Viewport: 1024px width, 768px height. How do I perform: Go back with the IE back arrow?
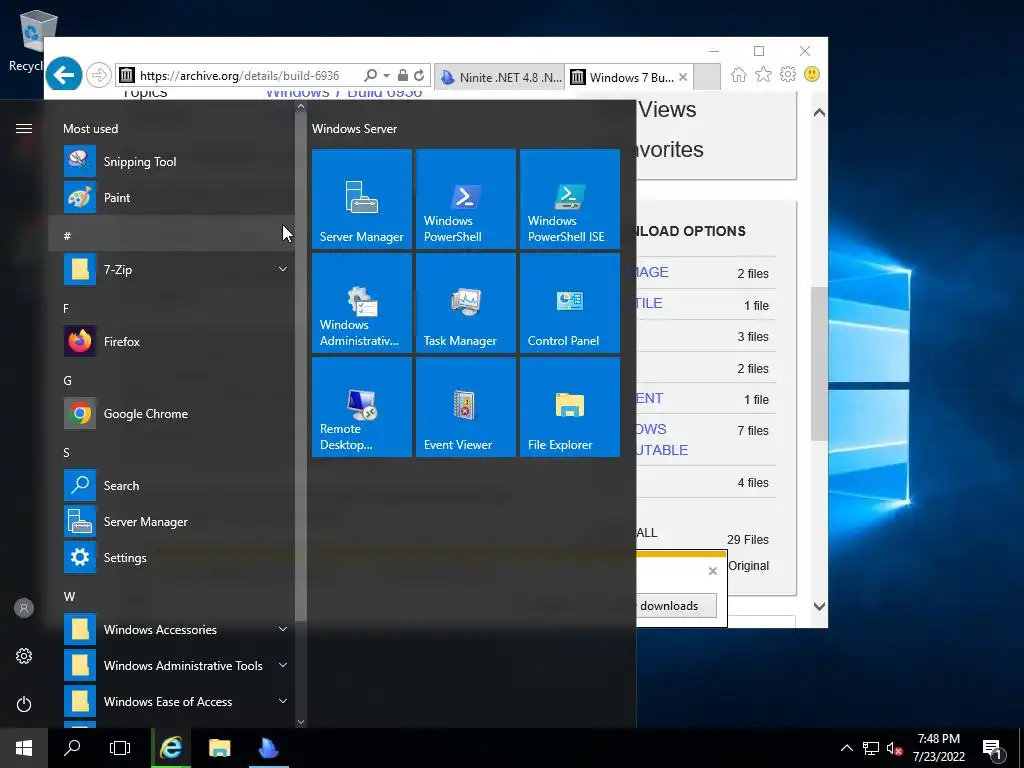[64, 75]
